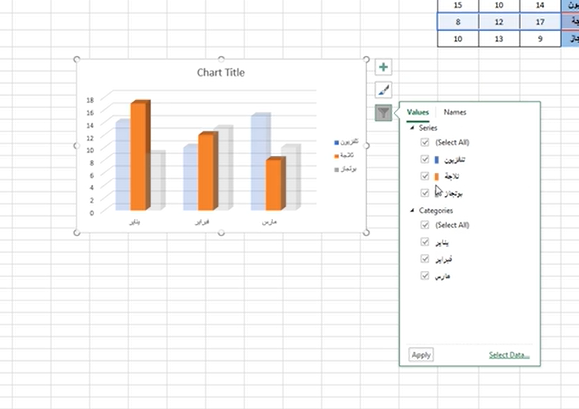The width and height of the screenshot is (579, 409).
Task: Select the cell containing 15
Action: tap(458, 5)
